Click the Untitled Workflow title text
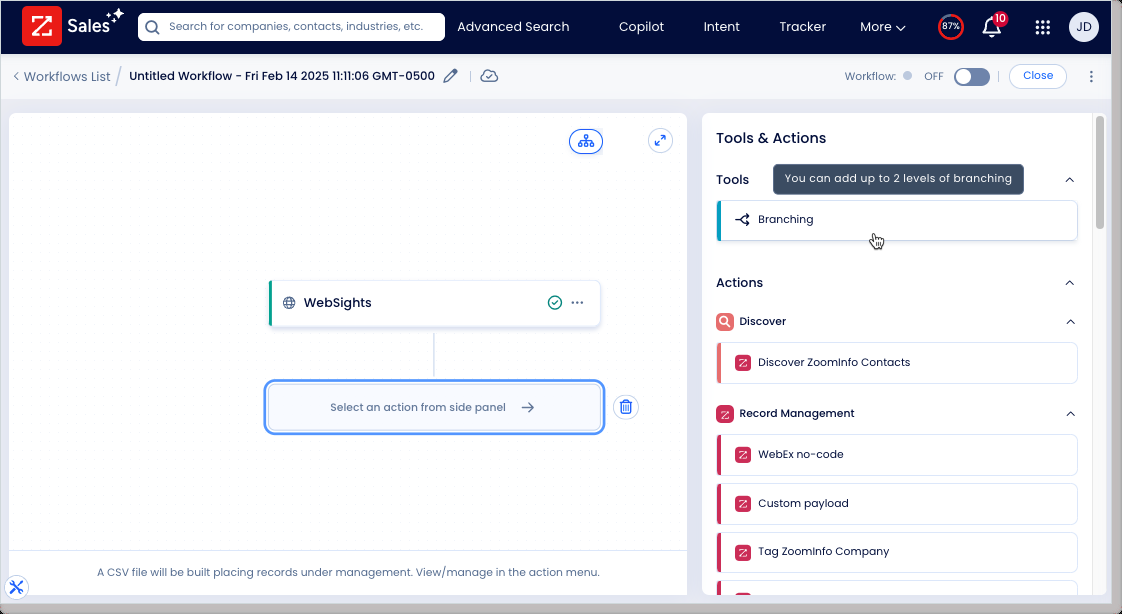This screenshot has height=614, width=1122. (281, 76)
